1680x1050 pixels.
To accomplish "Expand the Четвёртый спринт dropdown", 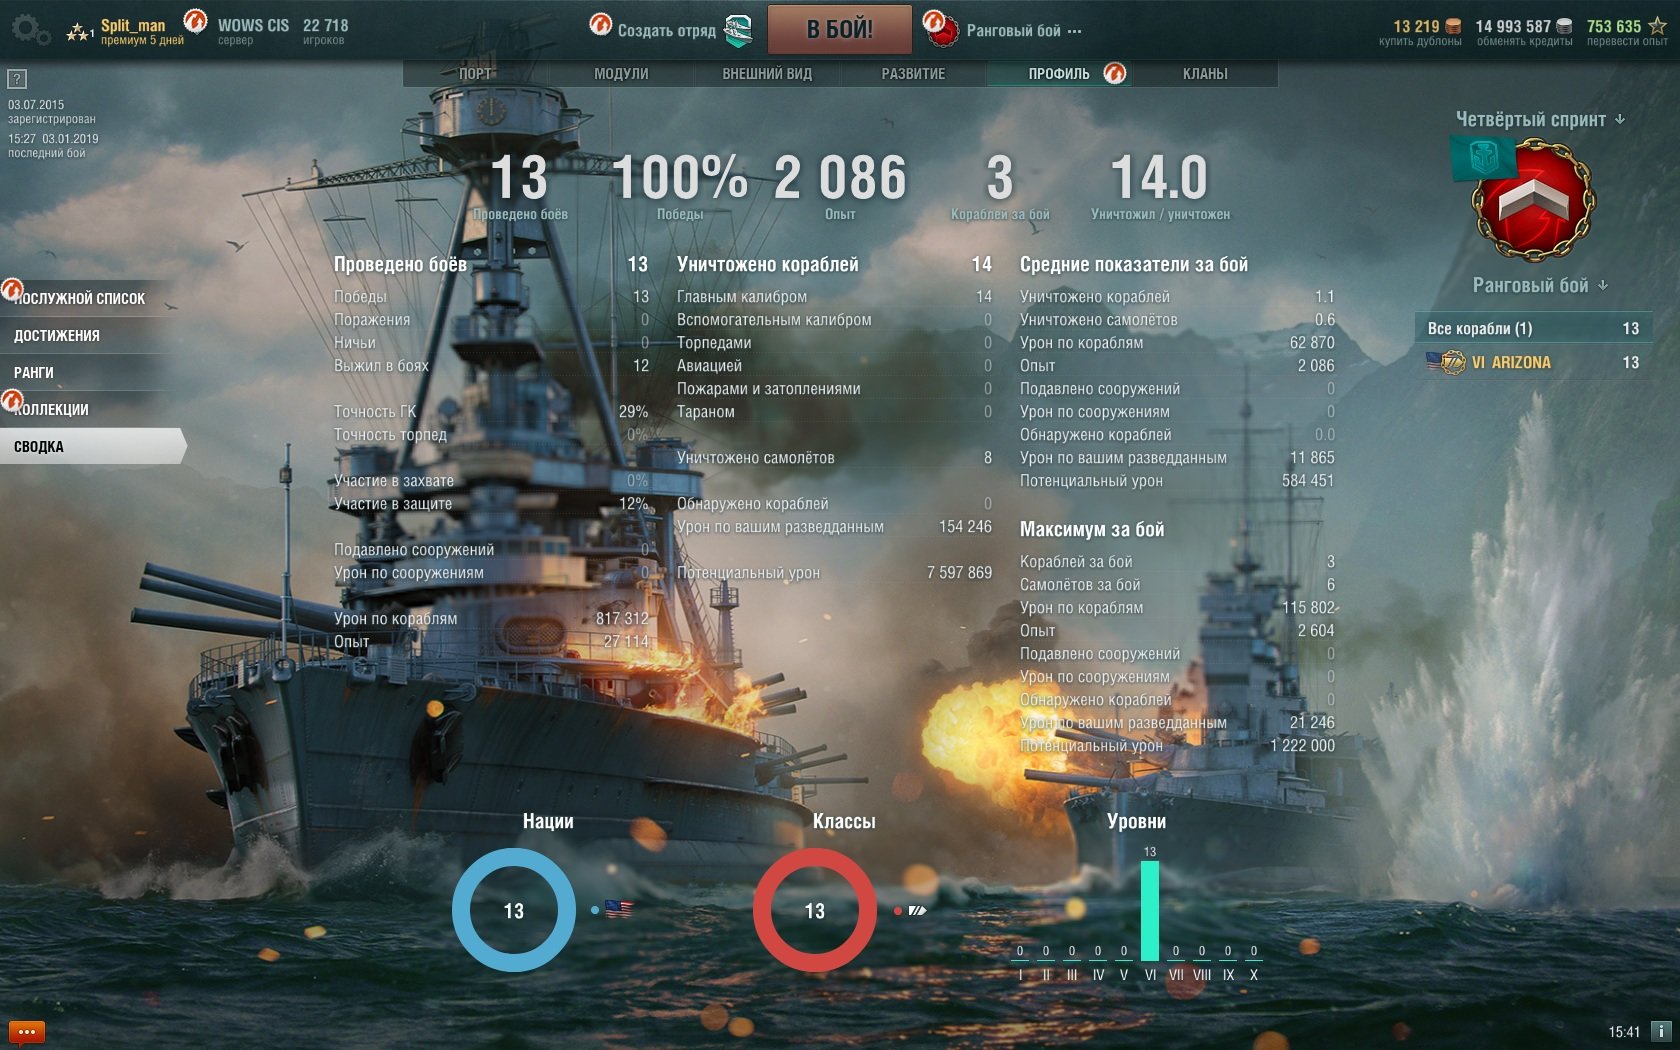I will click(1540, 119).
